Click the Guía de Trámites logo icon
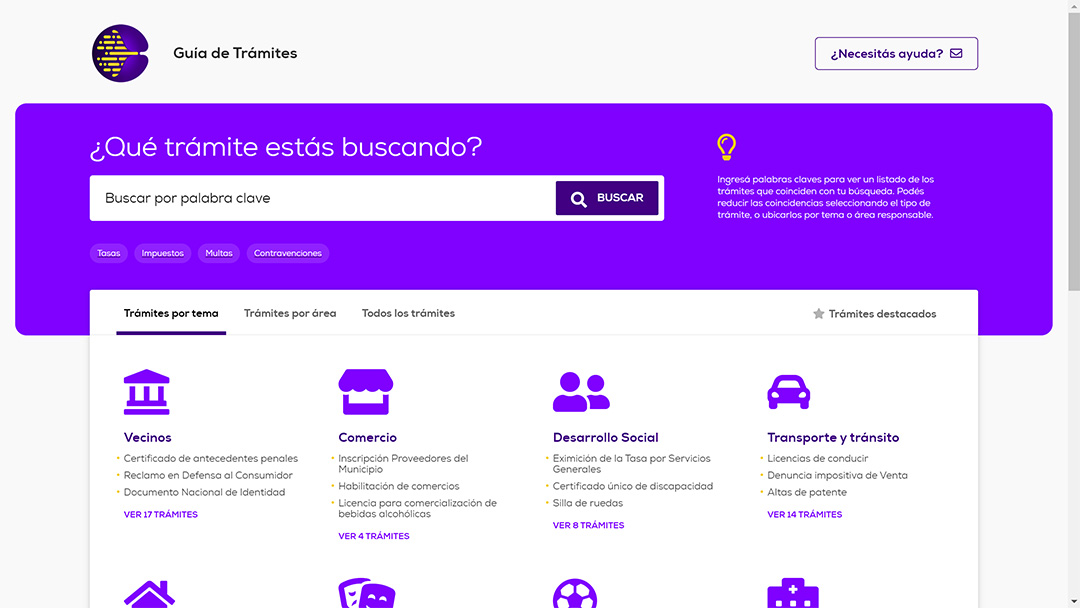Image resolution: width=1080 pixels, height=608 pixels. (120, 53)
